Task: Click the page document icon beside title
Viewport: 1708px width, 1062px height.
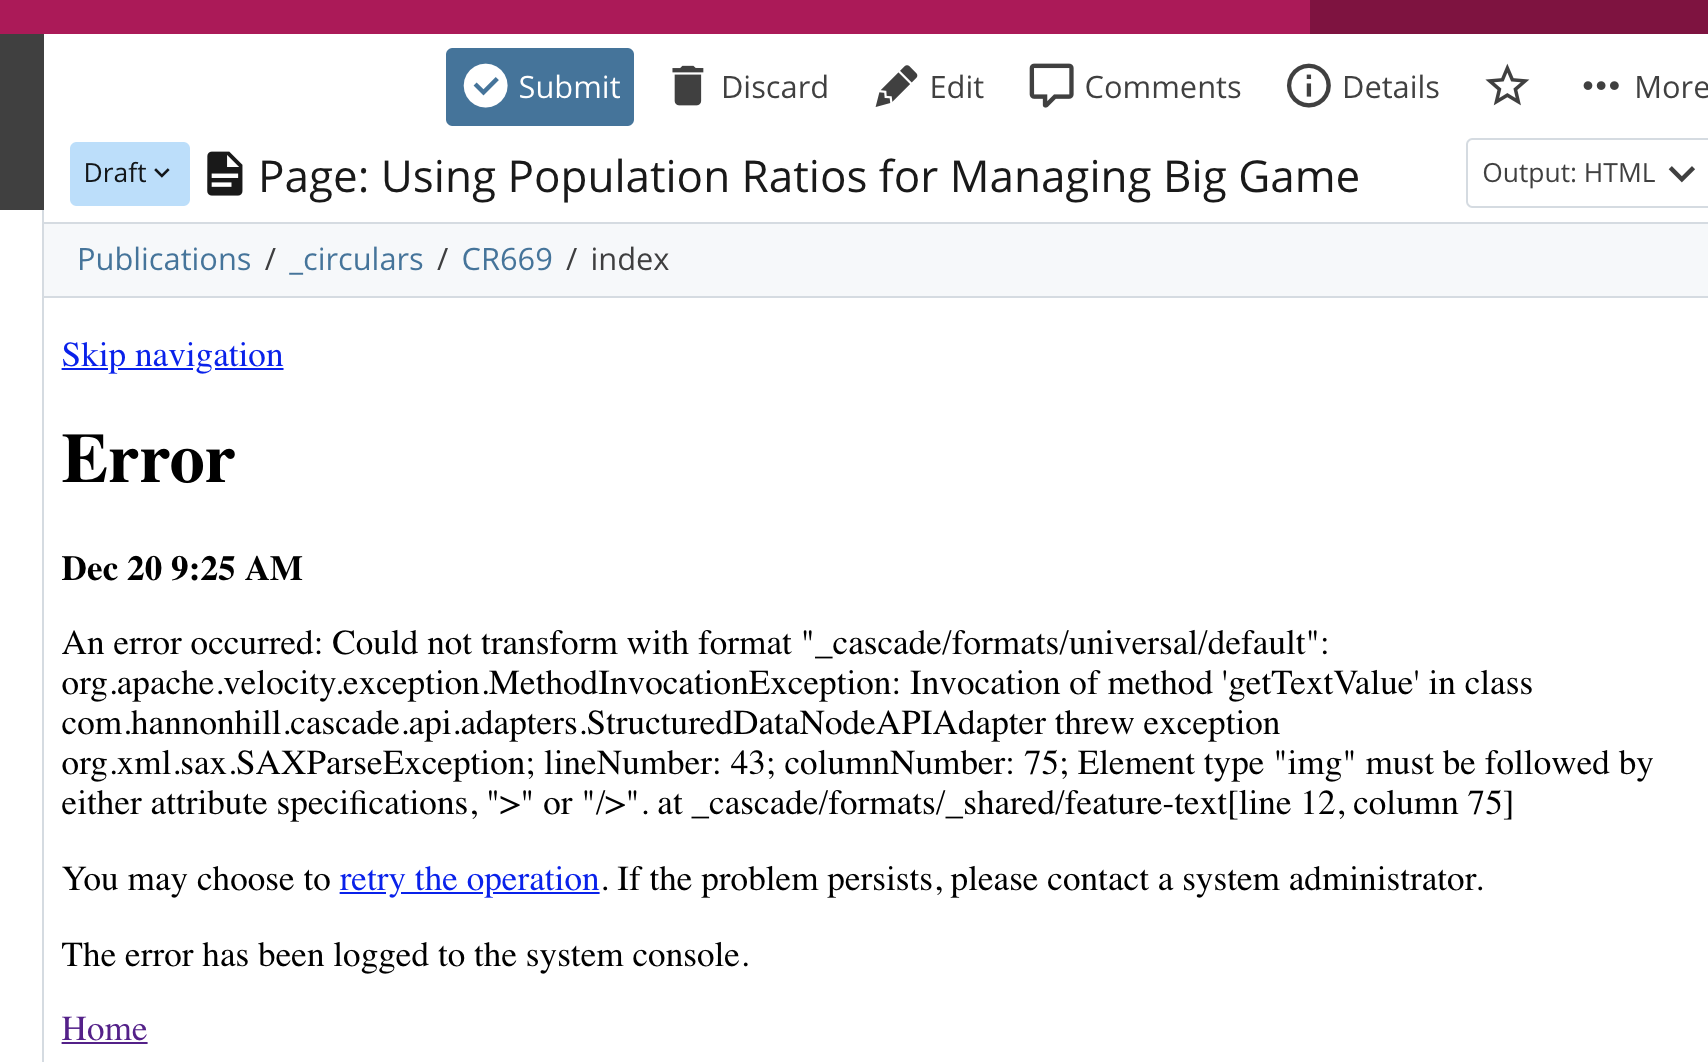Action: [224, 174]
